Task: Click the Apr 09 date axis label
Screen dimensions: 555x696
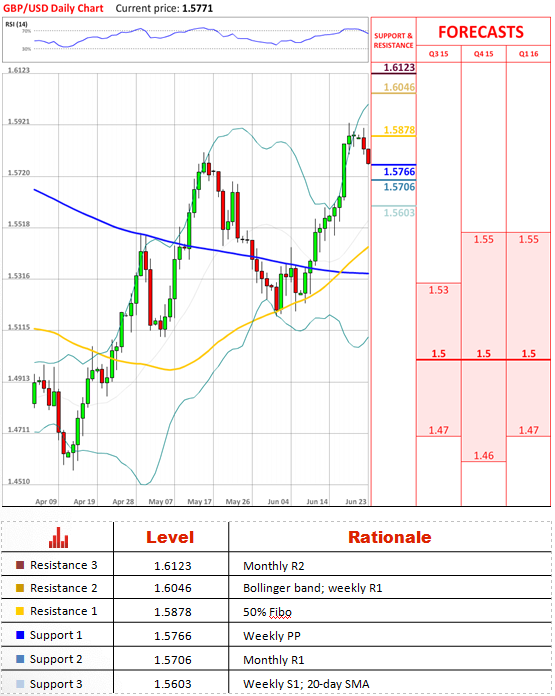Action: (46, 501)
